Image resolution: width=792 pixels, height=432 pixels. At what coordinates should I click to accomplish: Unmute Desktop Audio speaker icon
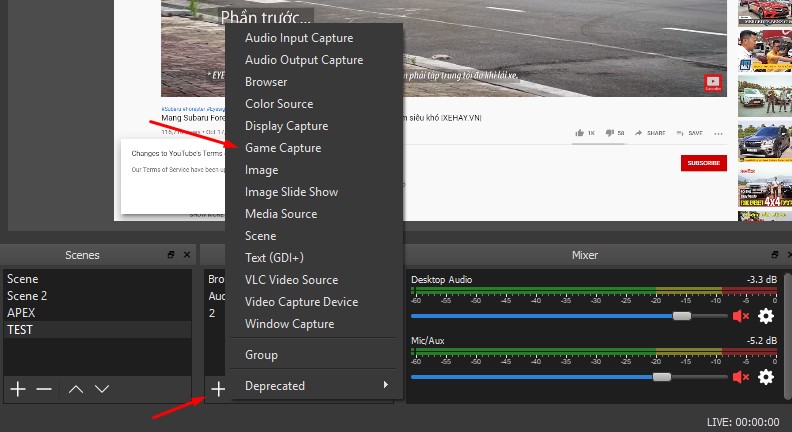coord(740,316)
